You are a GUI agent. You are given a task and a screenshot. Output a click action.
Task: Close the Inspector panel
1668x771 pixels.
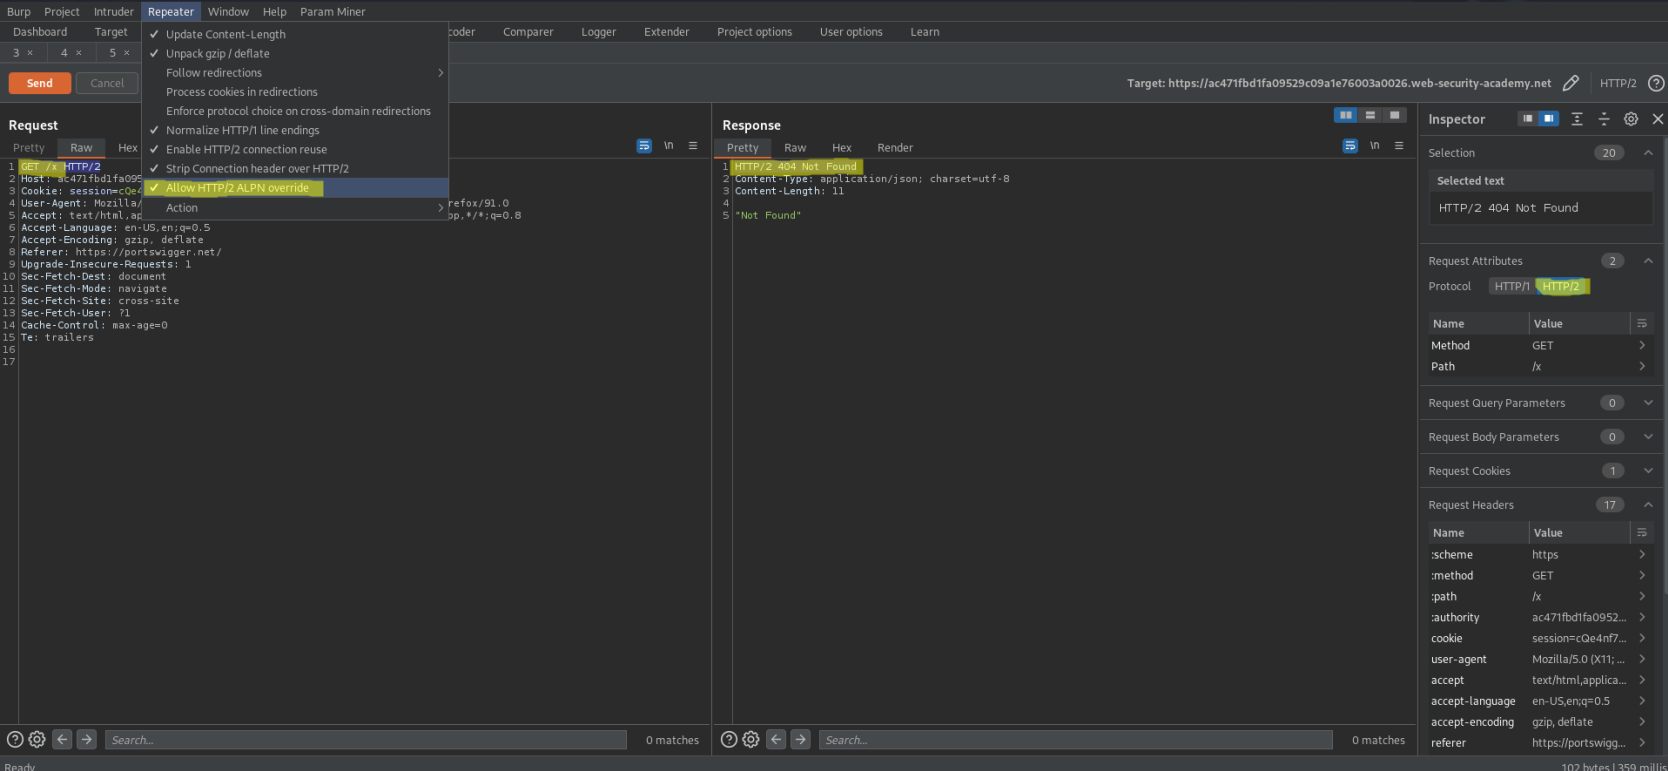(x=1658, y=119)
